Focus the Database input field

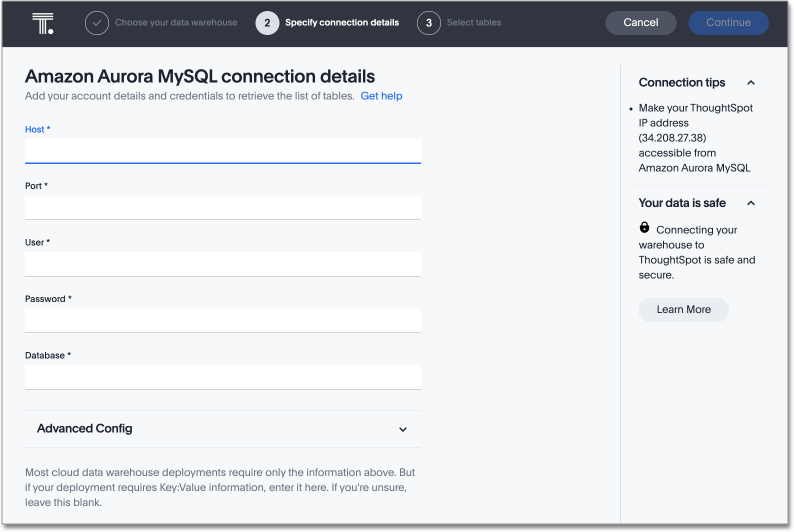(223, 377)
